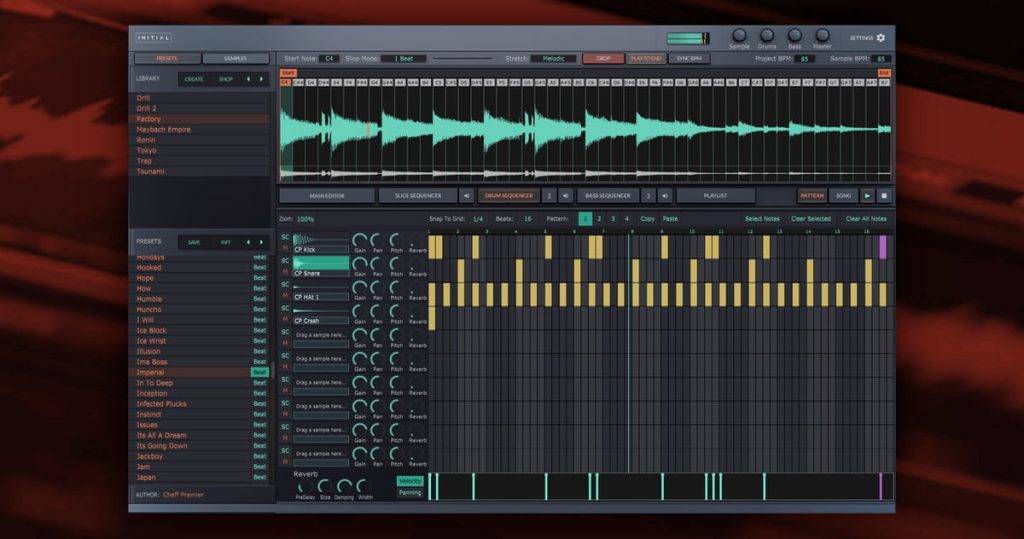Image resolution: width=1024 pixels, height=539 pixels.
Task: Adjust the Bass volume knob
Action: tap(794, 35)
